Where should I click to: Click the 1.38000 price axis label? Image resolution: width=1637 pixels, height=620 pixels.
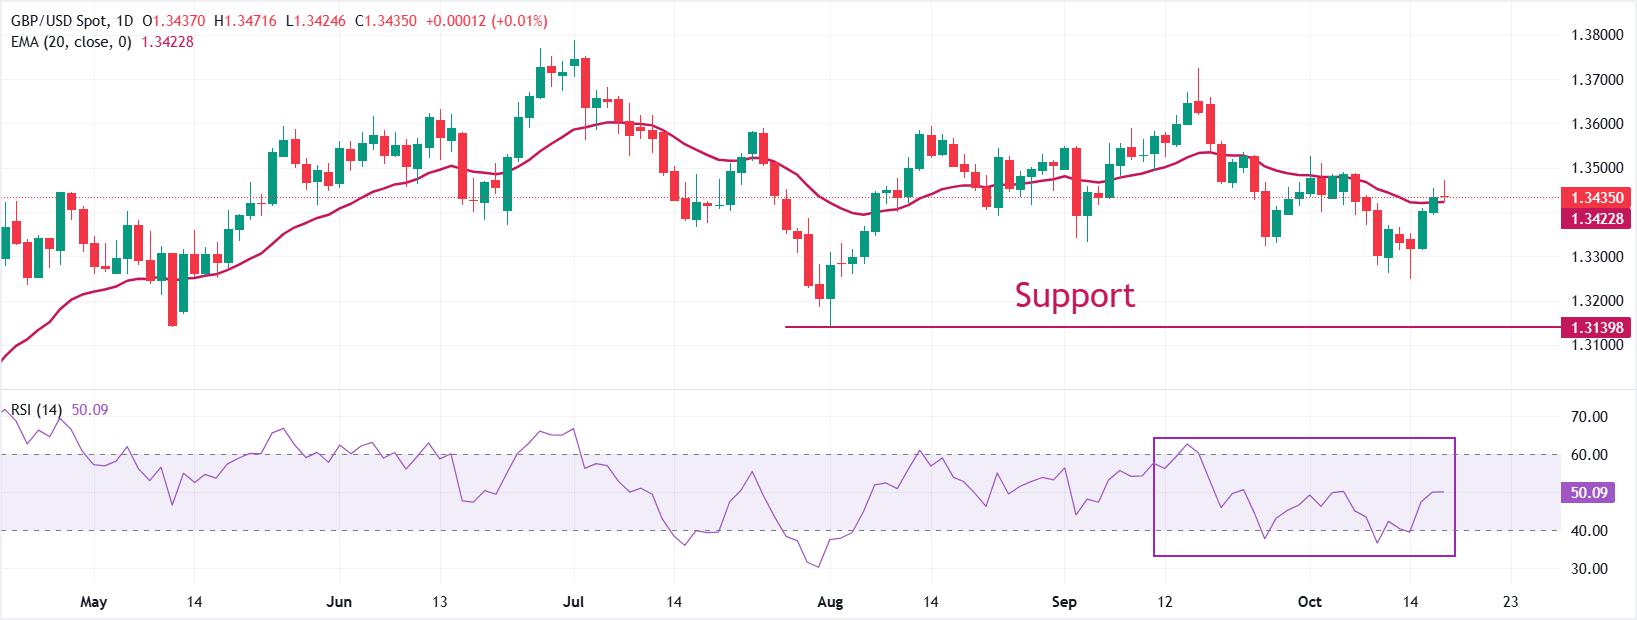tap(1597, 35)
